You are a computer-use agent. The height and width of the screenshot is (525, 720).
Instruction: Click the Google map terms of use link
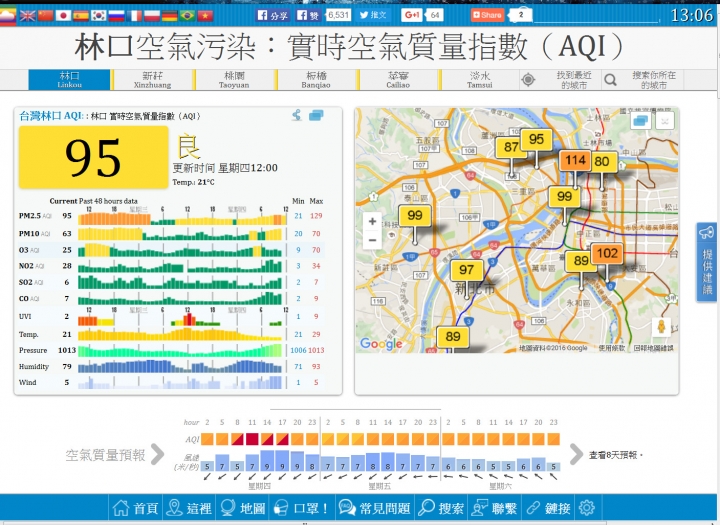click(x=612, y=348)
